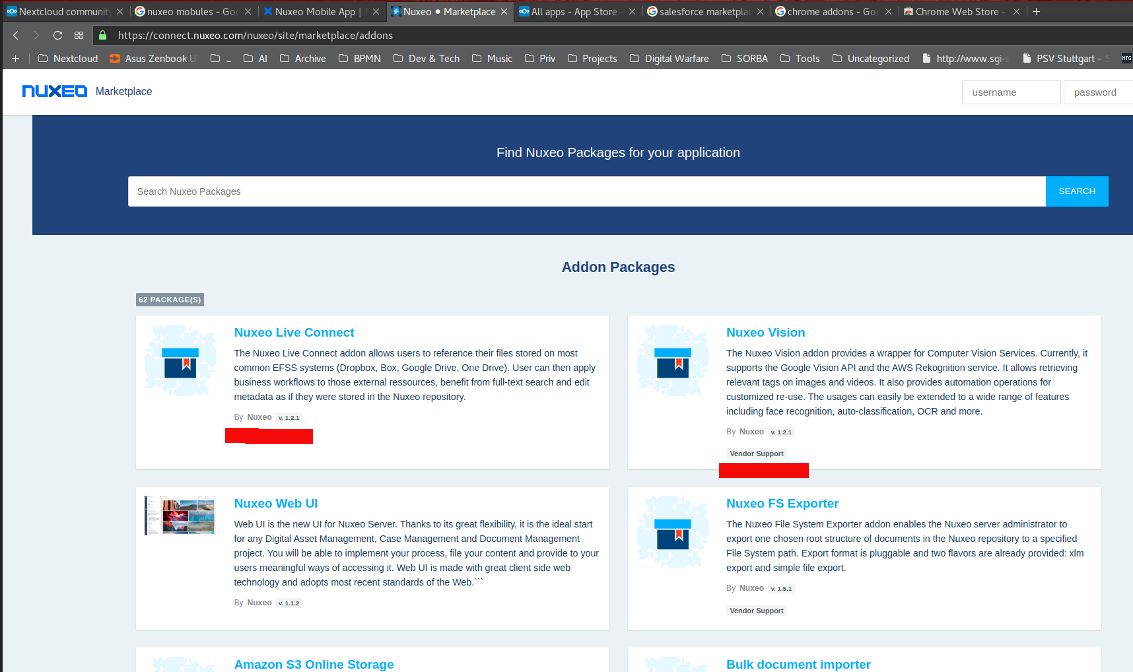Viewport: 1133px width, 672px height.
Task: Open the Nuxeo FS Exporter package
Action: (x=783, y=504)
